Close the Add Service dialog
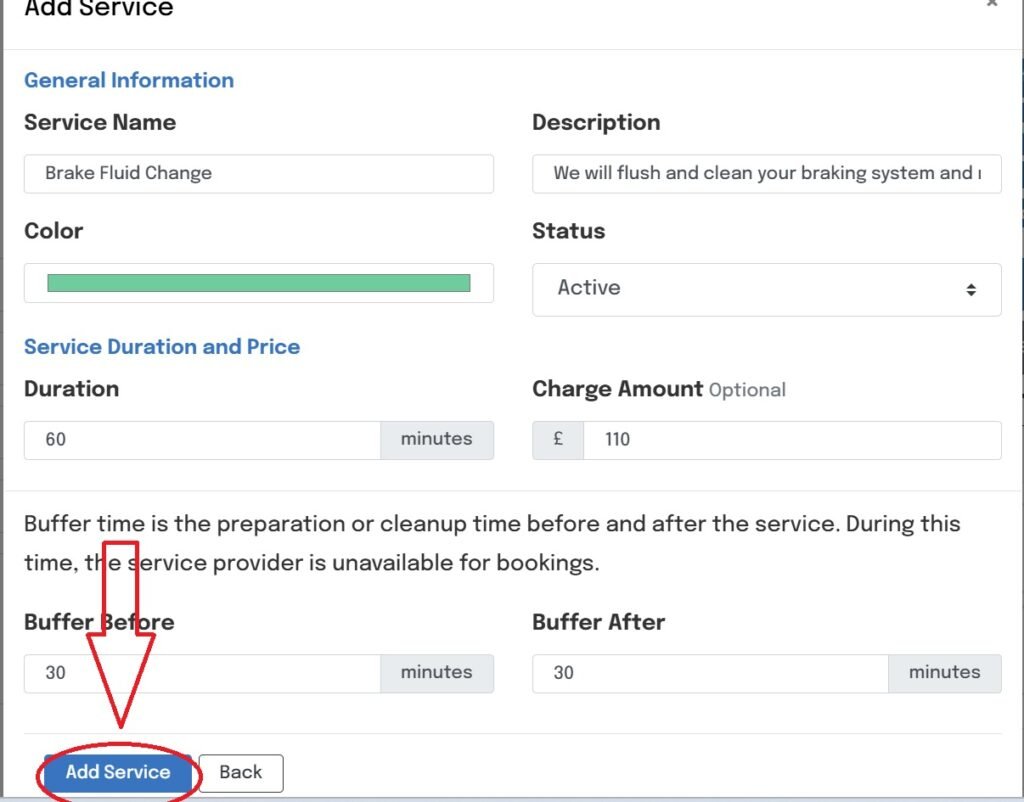 (x=991, y=5)
